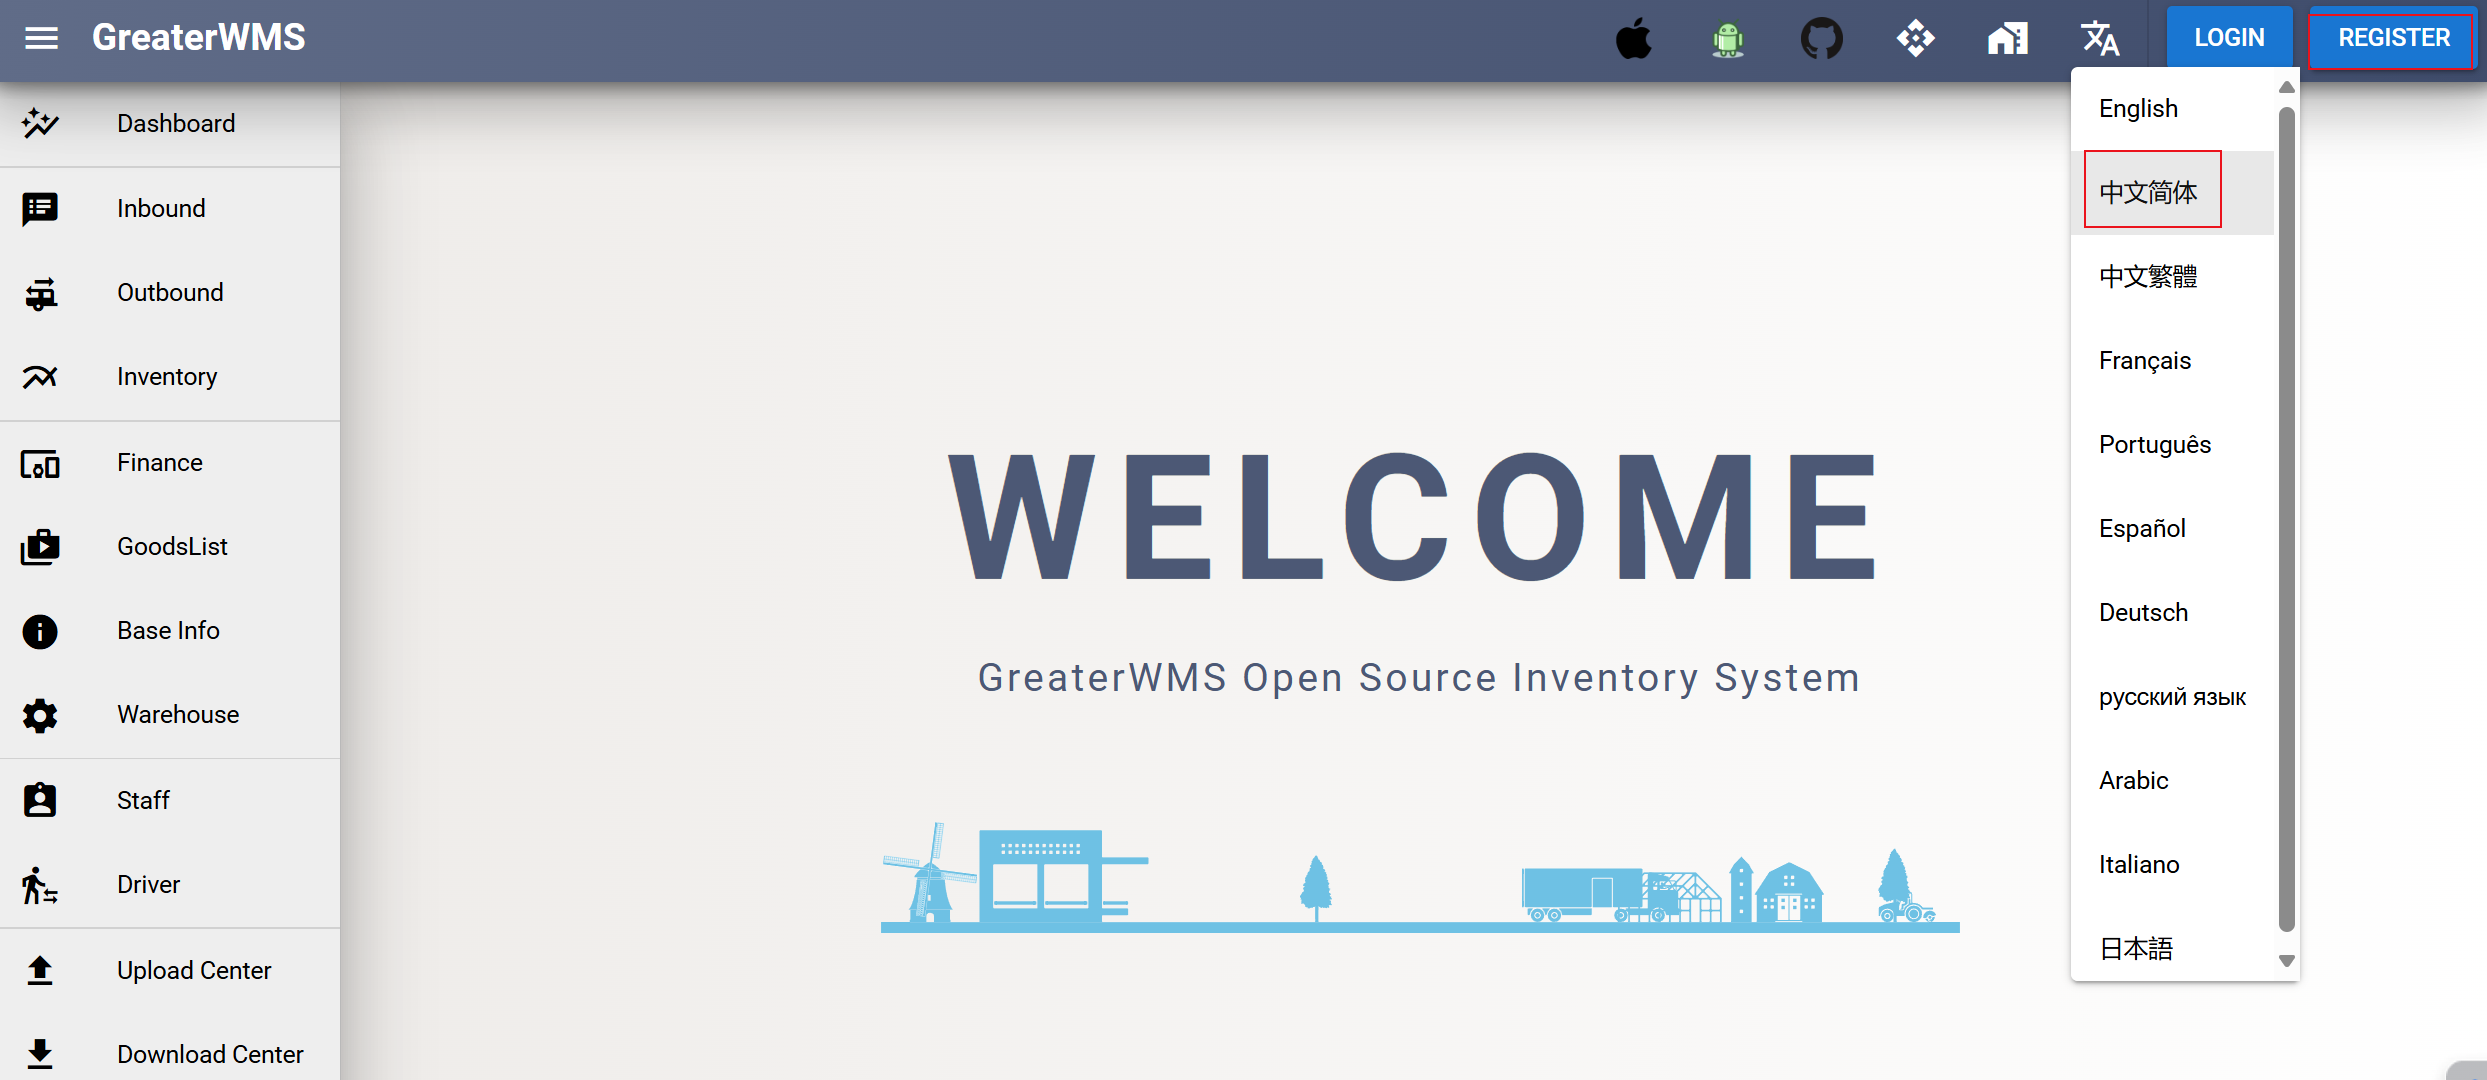
Task: Toggle the hamburger menu icon
Action: 41,38
